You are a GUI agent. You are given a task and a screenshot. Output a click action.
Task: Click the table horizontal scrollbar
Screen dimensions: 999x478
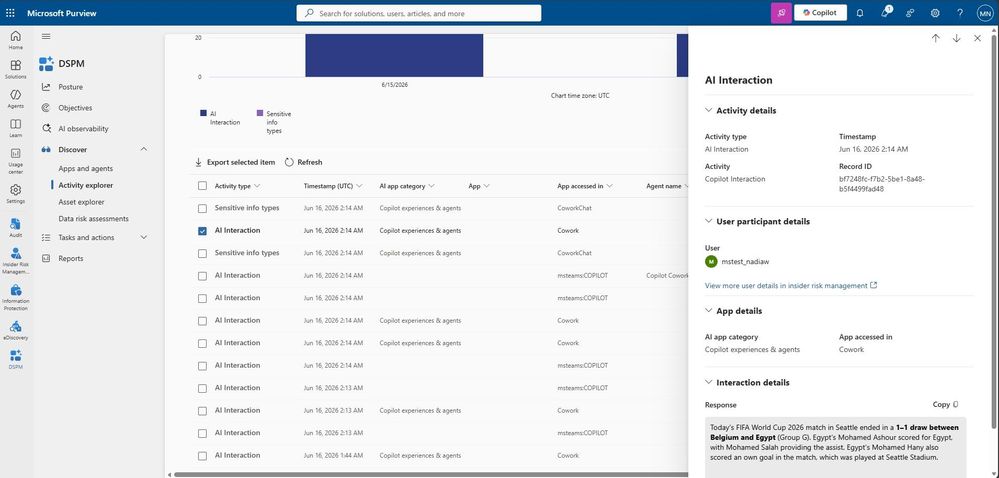[x=430, y=474]
